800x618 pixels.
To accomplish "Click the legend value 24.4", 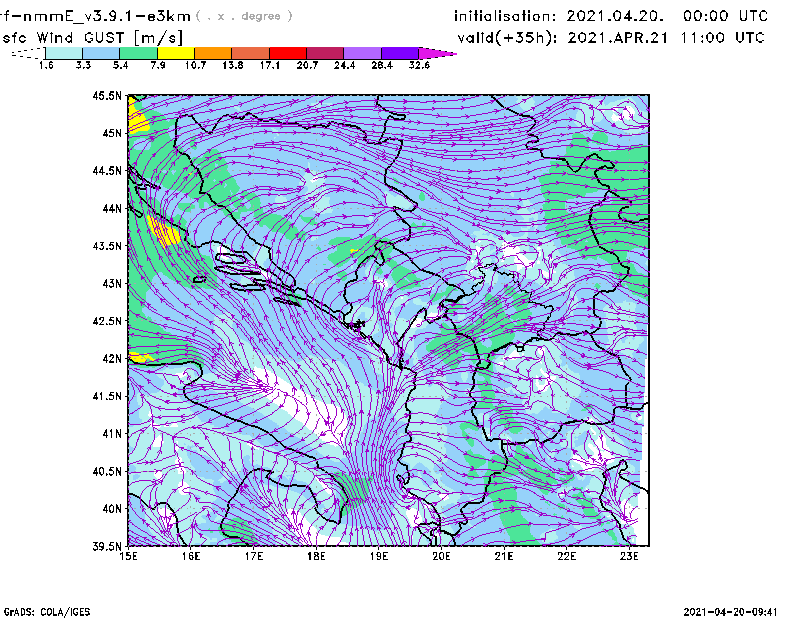I will tap(344, 65).
